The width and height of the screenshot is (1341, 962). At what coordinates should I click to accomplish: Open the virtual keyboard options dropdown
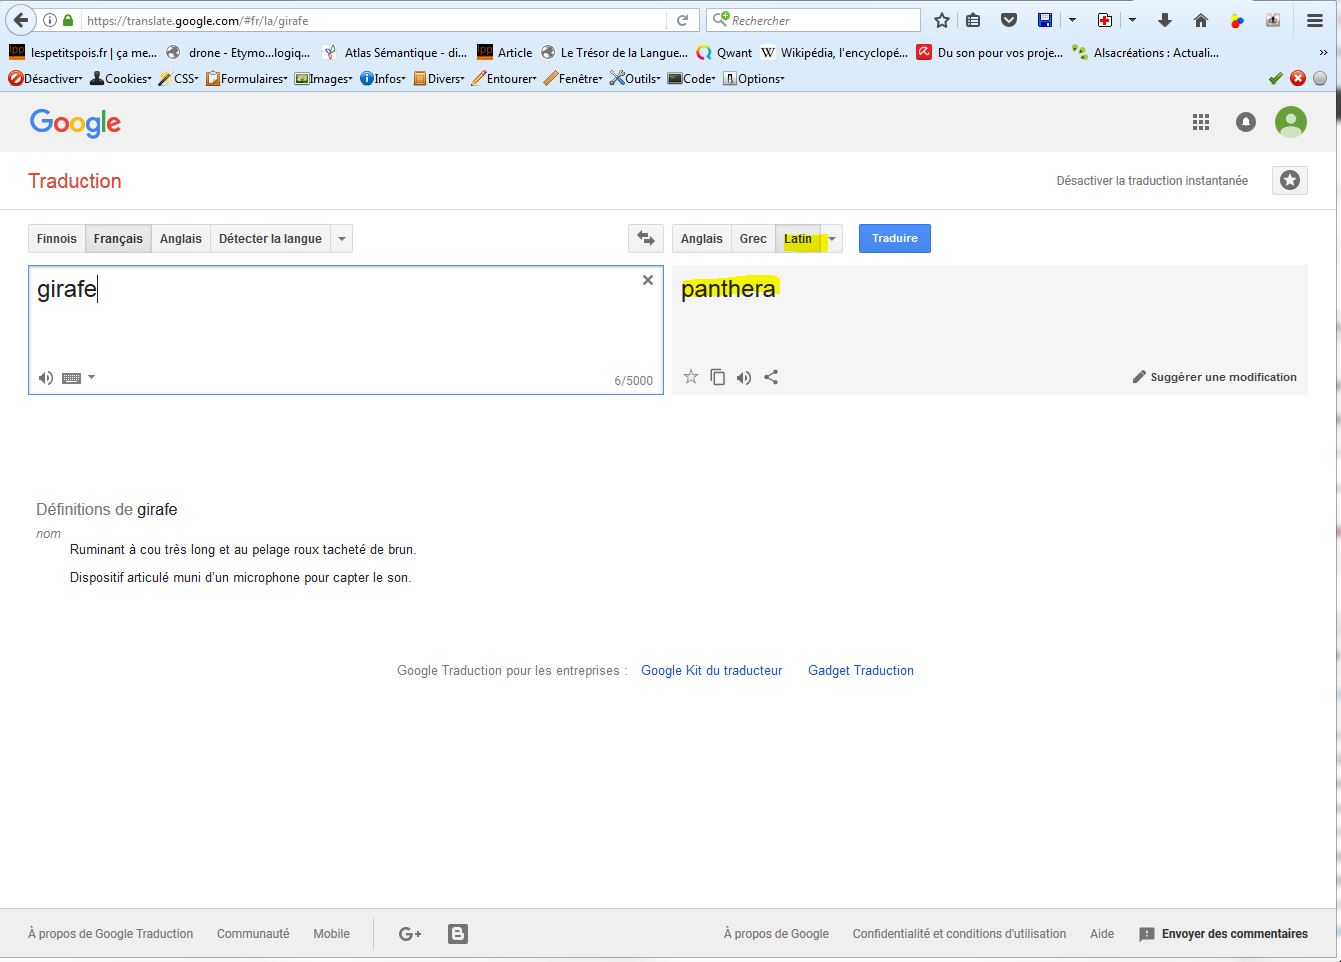click(x=91, y=378)
